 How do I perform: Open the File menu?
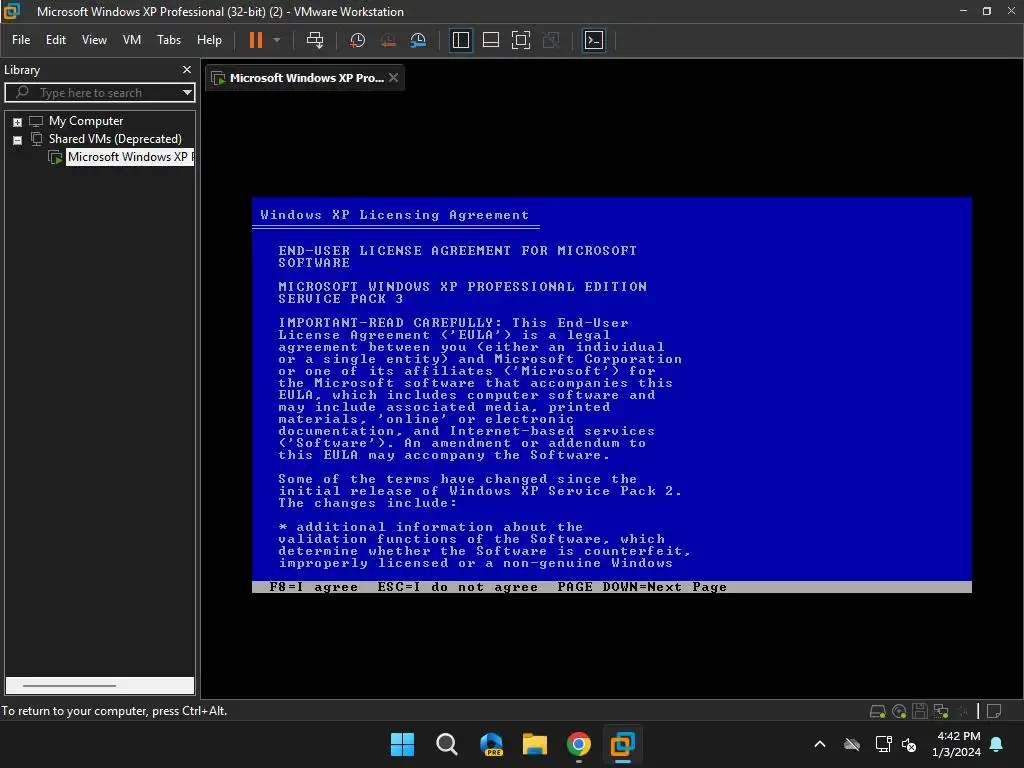[21, 40]
